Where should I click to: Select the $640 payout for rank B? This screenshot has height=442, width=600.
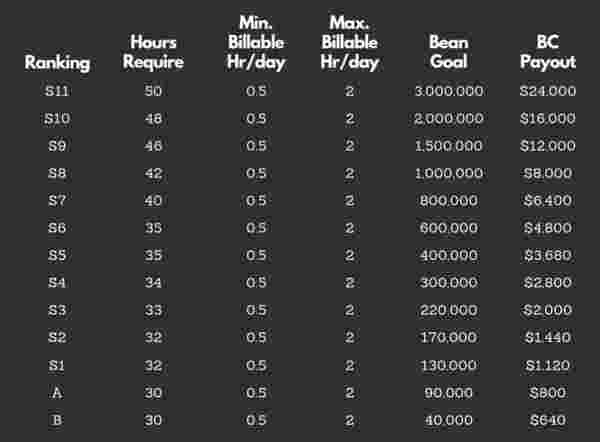pos(549,421)
